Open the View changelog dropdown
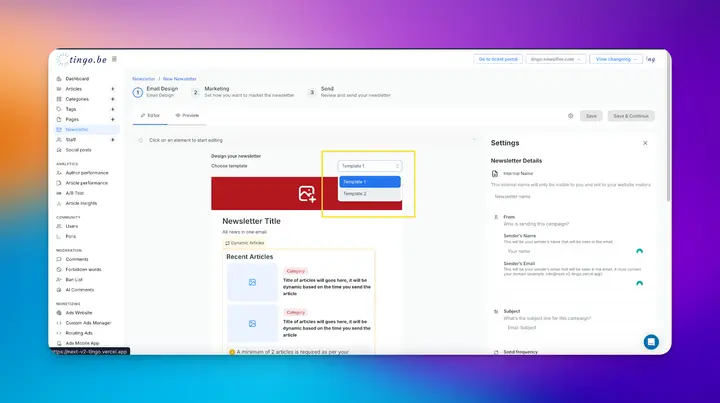The width and height of the screenshot is (720, 403). (616, 59)
